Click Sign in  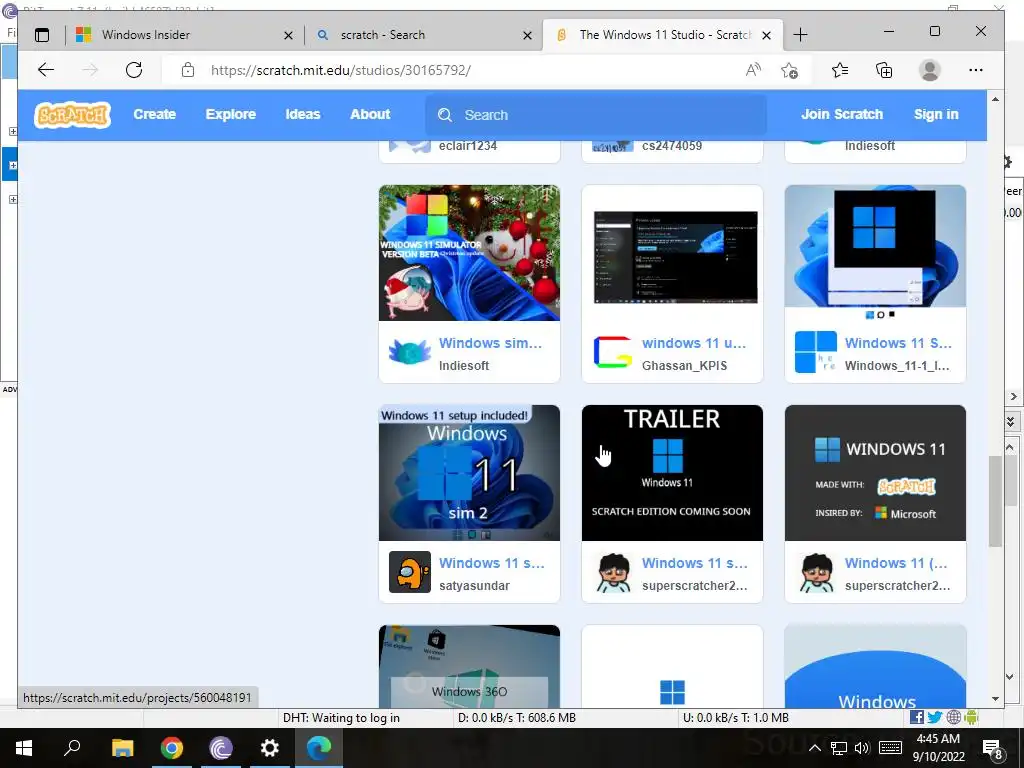[936, 114]
